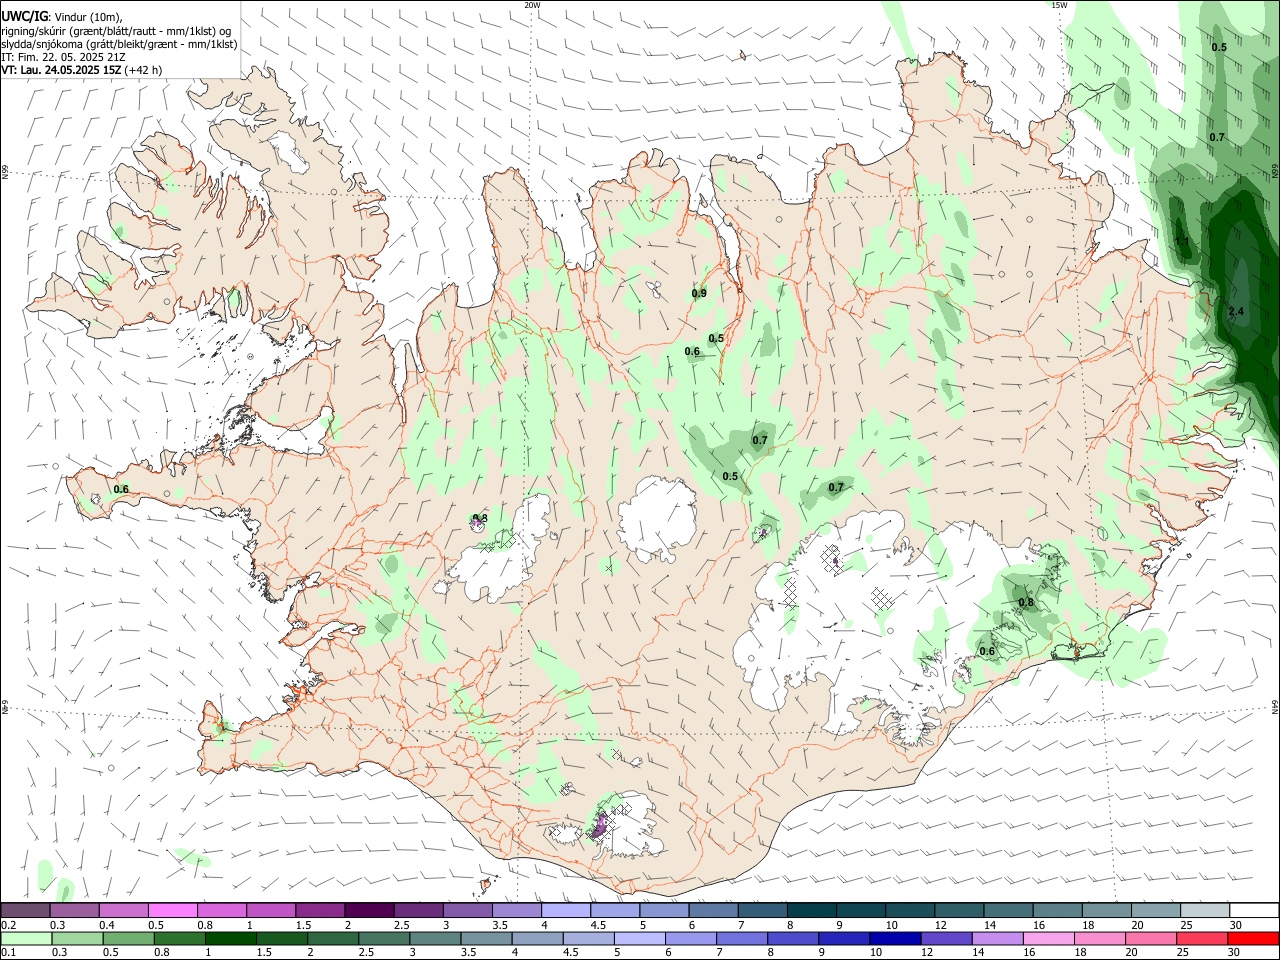Image resolution: width=1280 pixels, height=960 pixels.
Task: Click the '(+42 h)' forecast offset text
Action: click(x=144, y=70)
